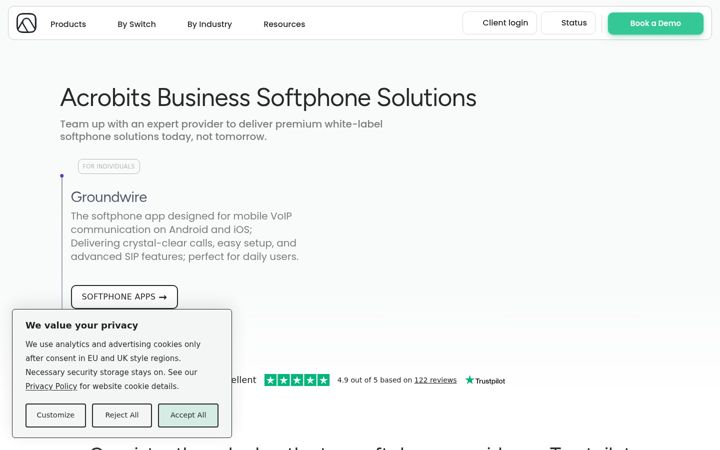Open the Products menu
Screen dimensions: 720x450
pyautogui.click(x=68, y=24)
